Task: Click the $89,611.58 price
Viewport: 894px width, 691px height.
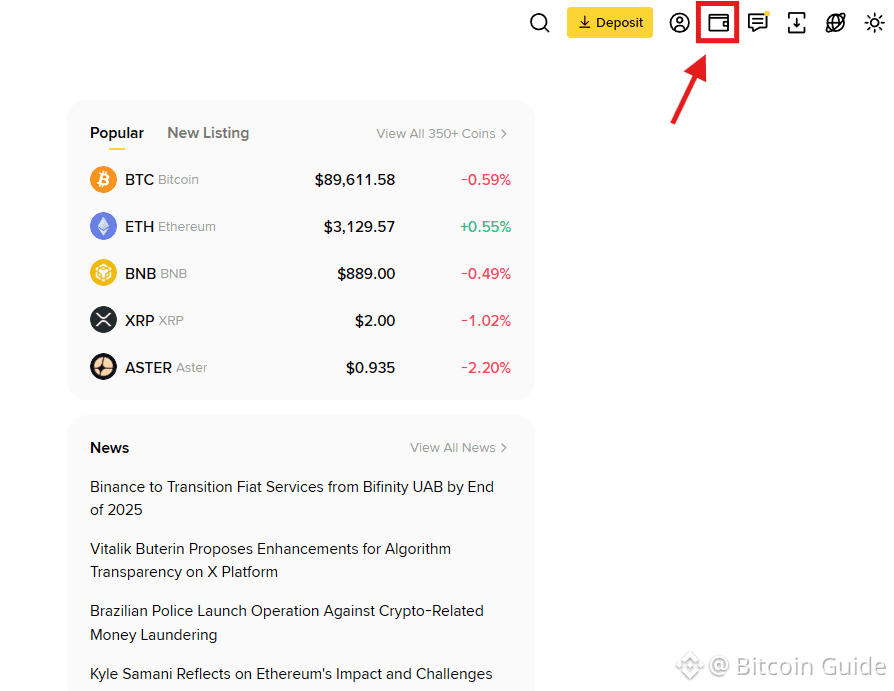Action: [355, 180]
